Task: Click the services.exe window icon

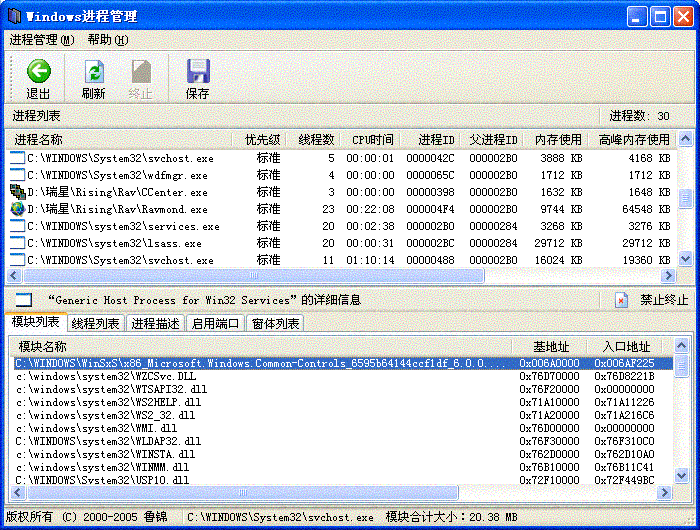Action: click(x=17, y=226)
